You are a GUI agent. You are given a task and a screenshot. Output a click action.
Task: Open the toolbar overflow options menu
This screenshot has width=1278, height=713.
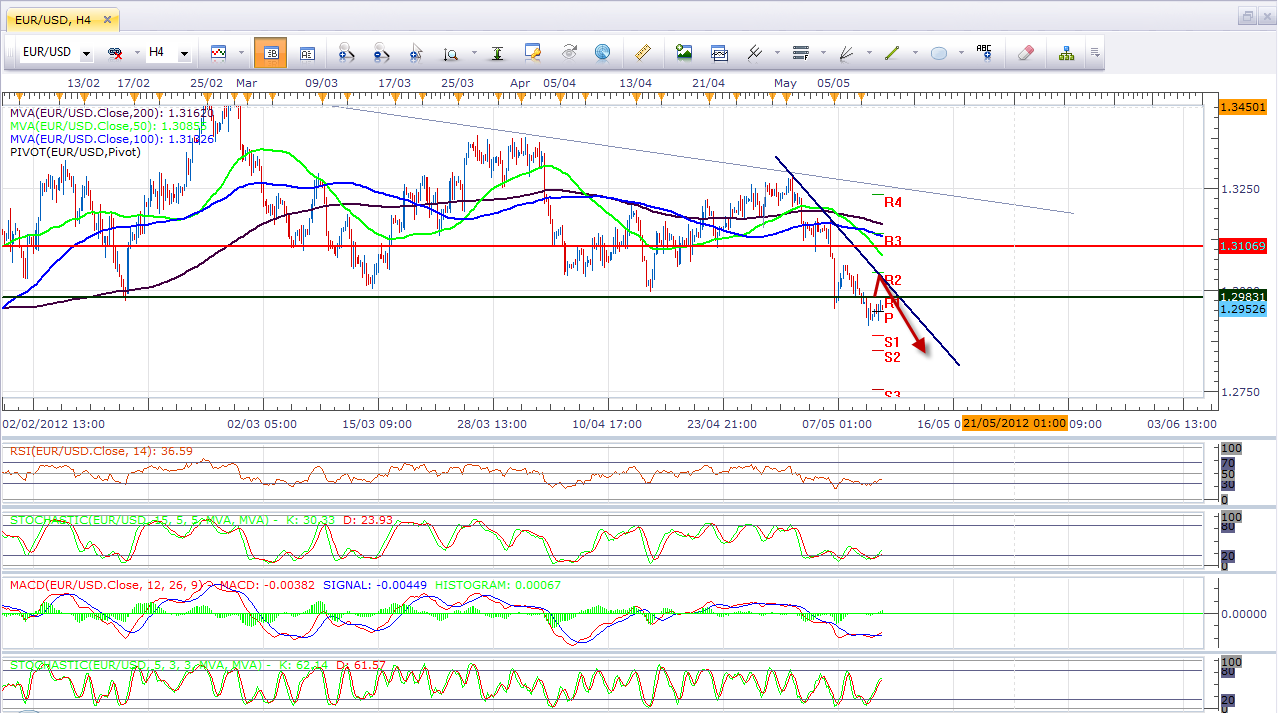[1095, 53]
